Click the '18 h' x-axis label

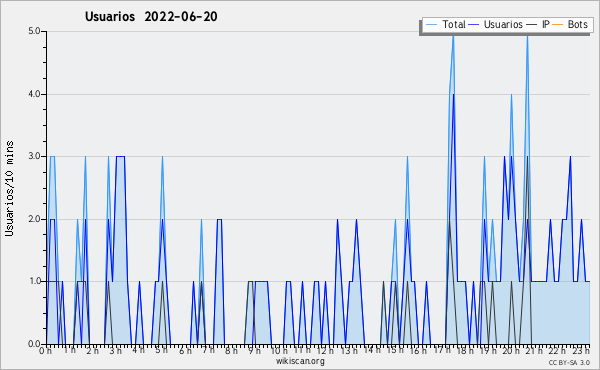[x=465, y=350]
